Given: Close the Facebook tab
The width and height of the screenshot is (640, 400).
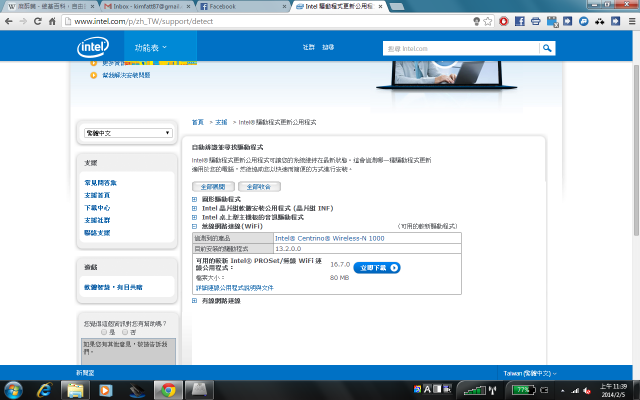Looking at the screenshot, I should 284,7.
